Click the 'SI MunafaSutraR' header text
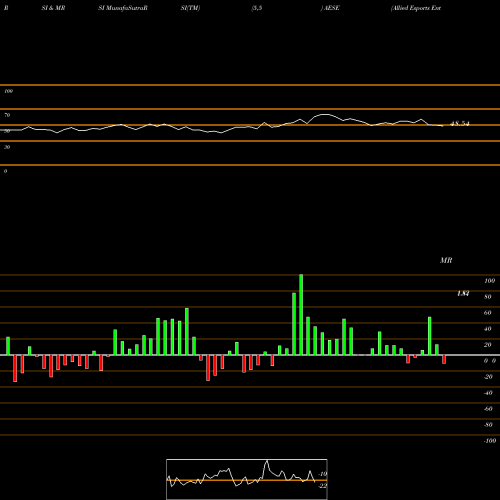This screenshot has height=500, width=500. 123,8
